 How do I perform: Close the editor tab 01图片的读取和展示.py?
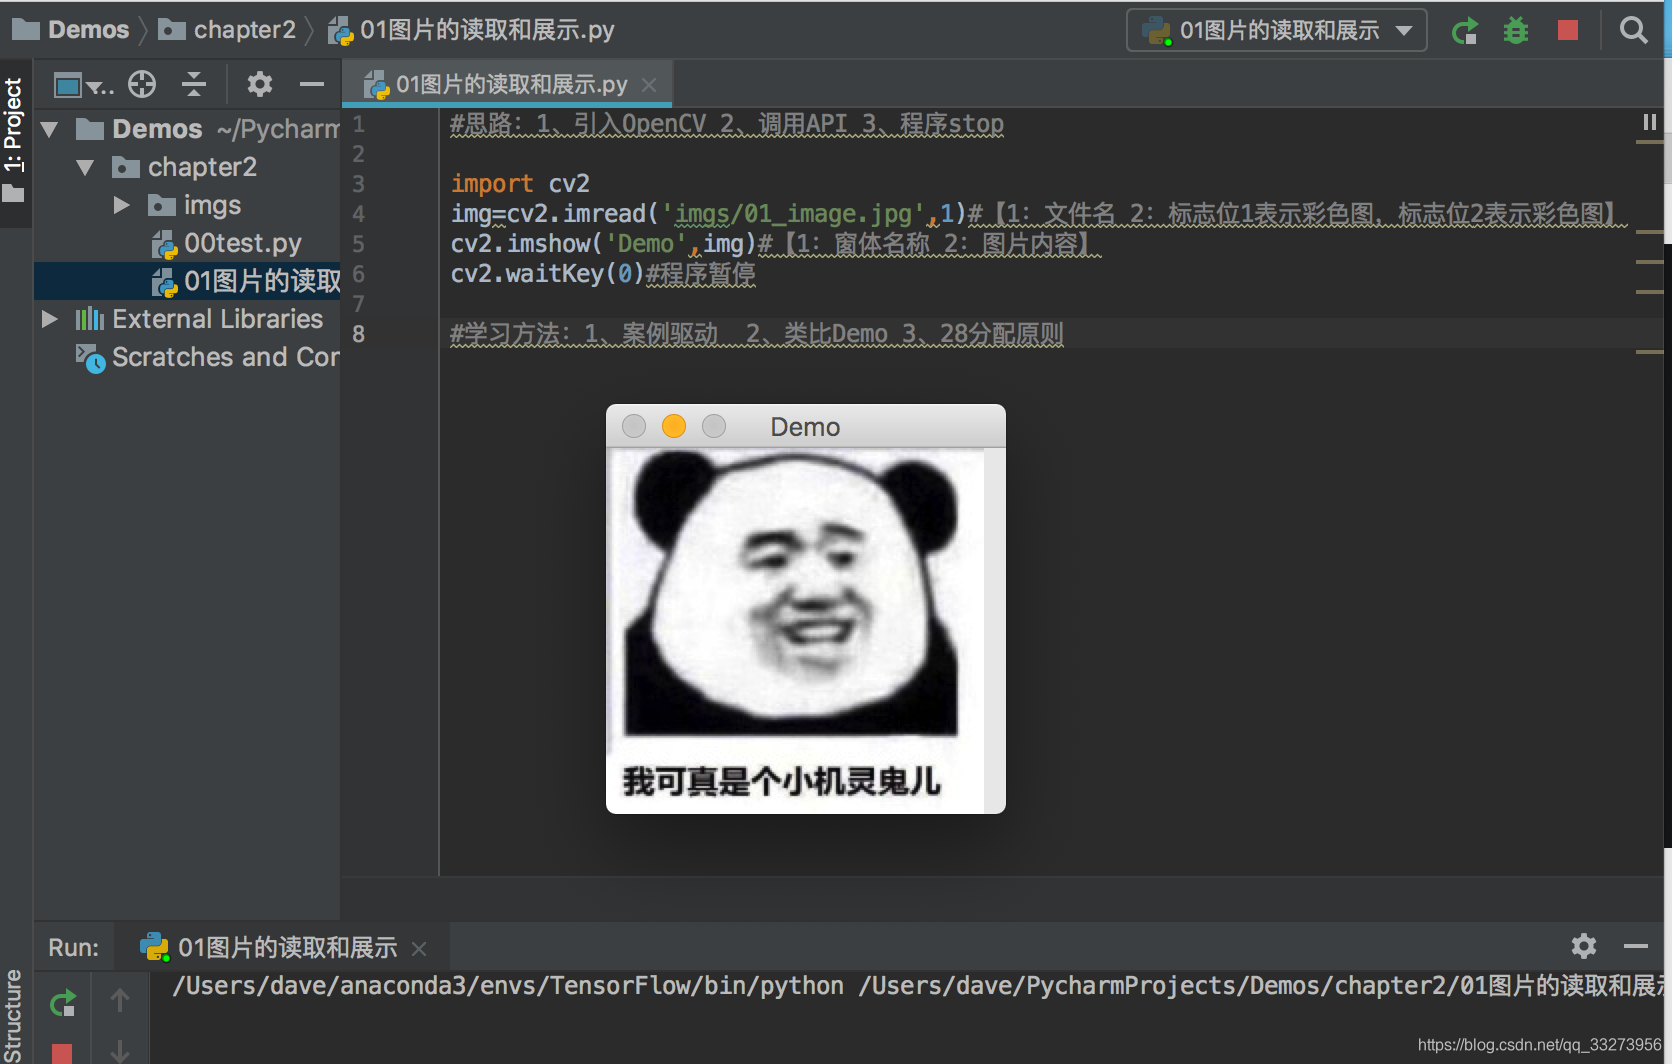(649, 85)
